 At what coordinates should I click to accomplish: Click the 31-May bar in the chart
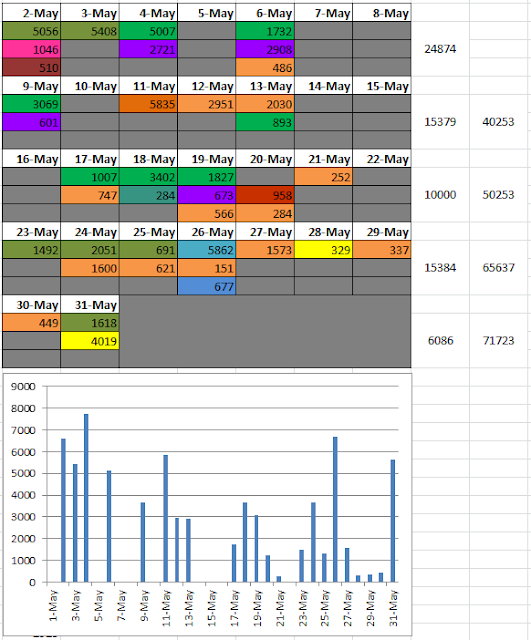[x=393, y=521]
